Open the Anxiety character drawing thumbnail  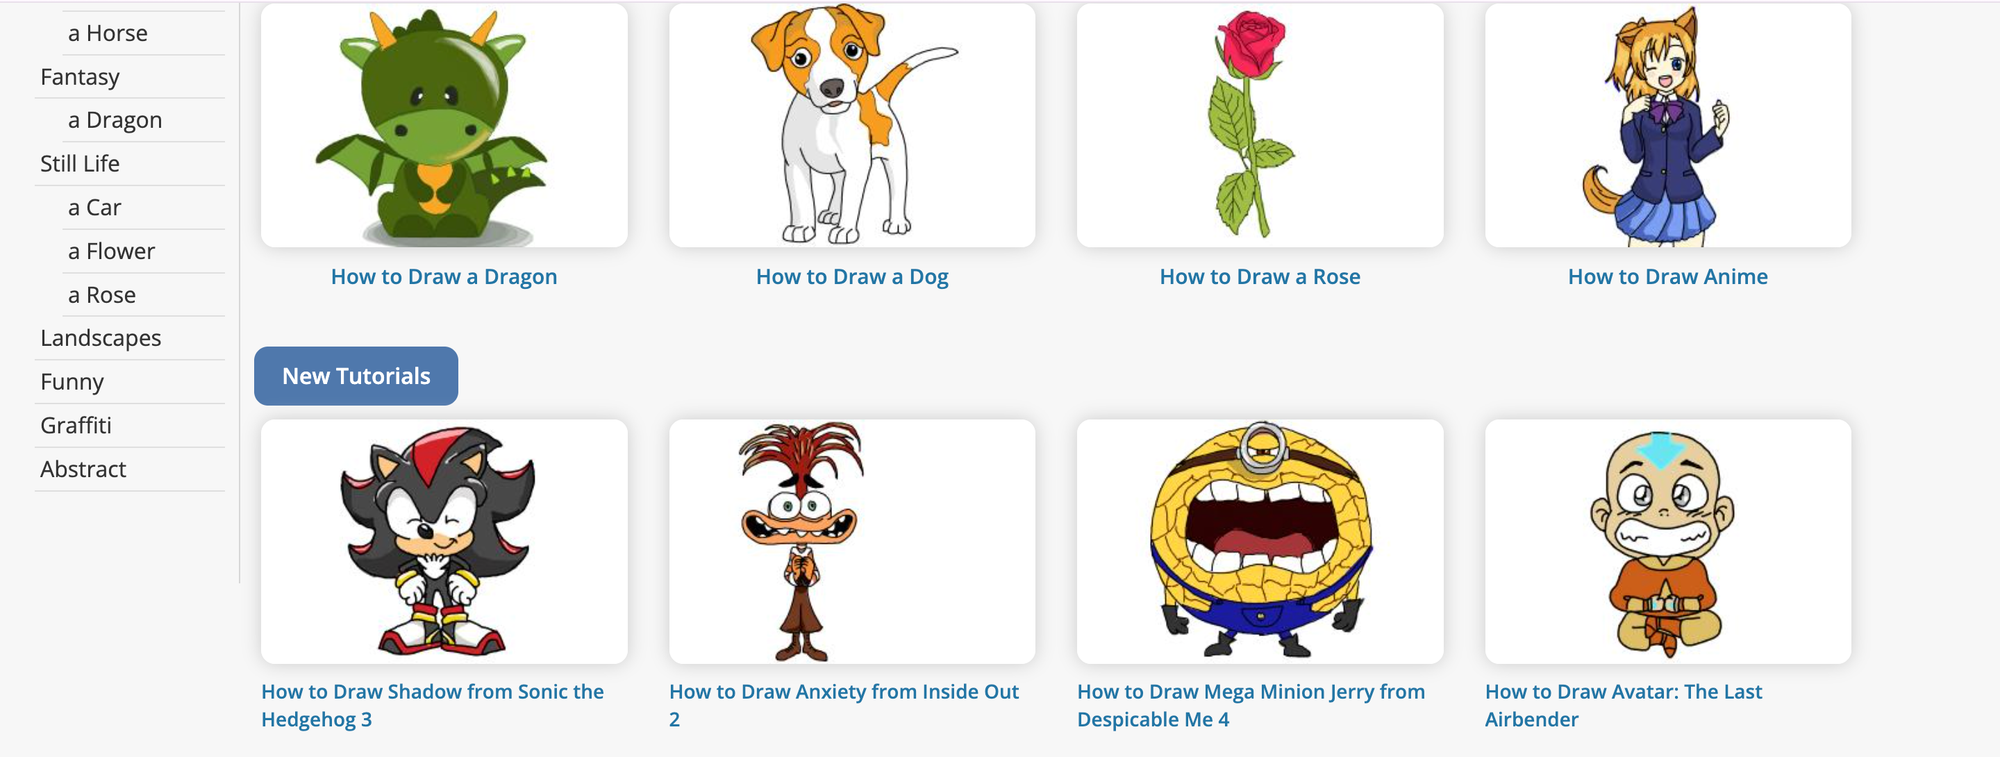coord(852,541)
